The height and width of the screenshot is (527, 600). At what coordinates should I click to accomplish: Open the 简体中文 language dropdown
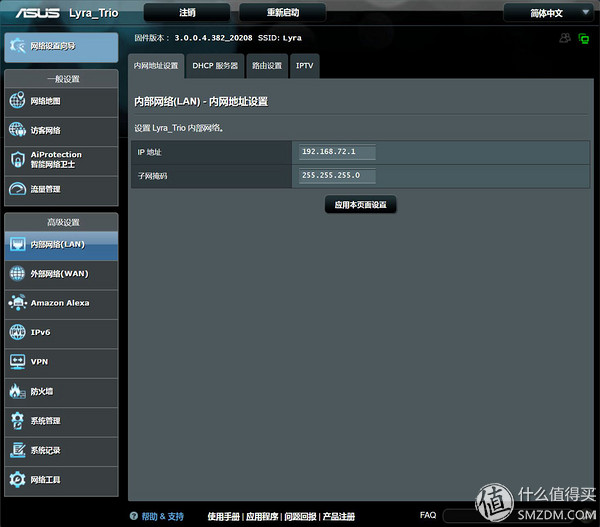tap(549, 13)
